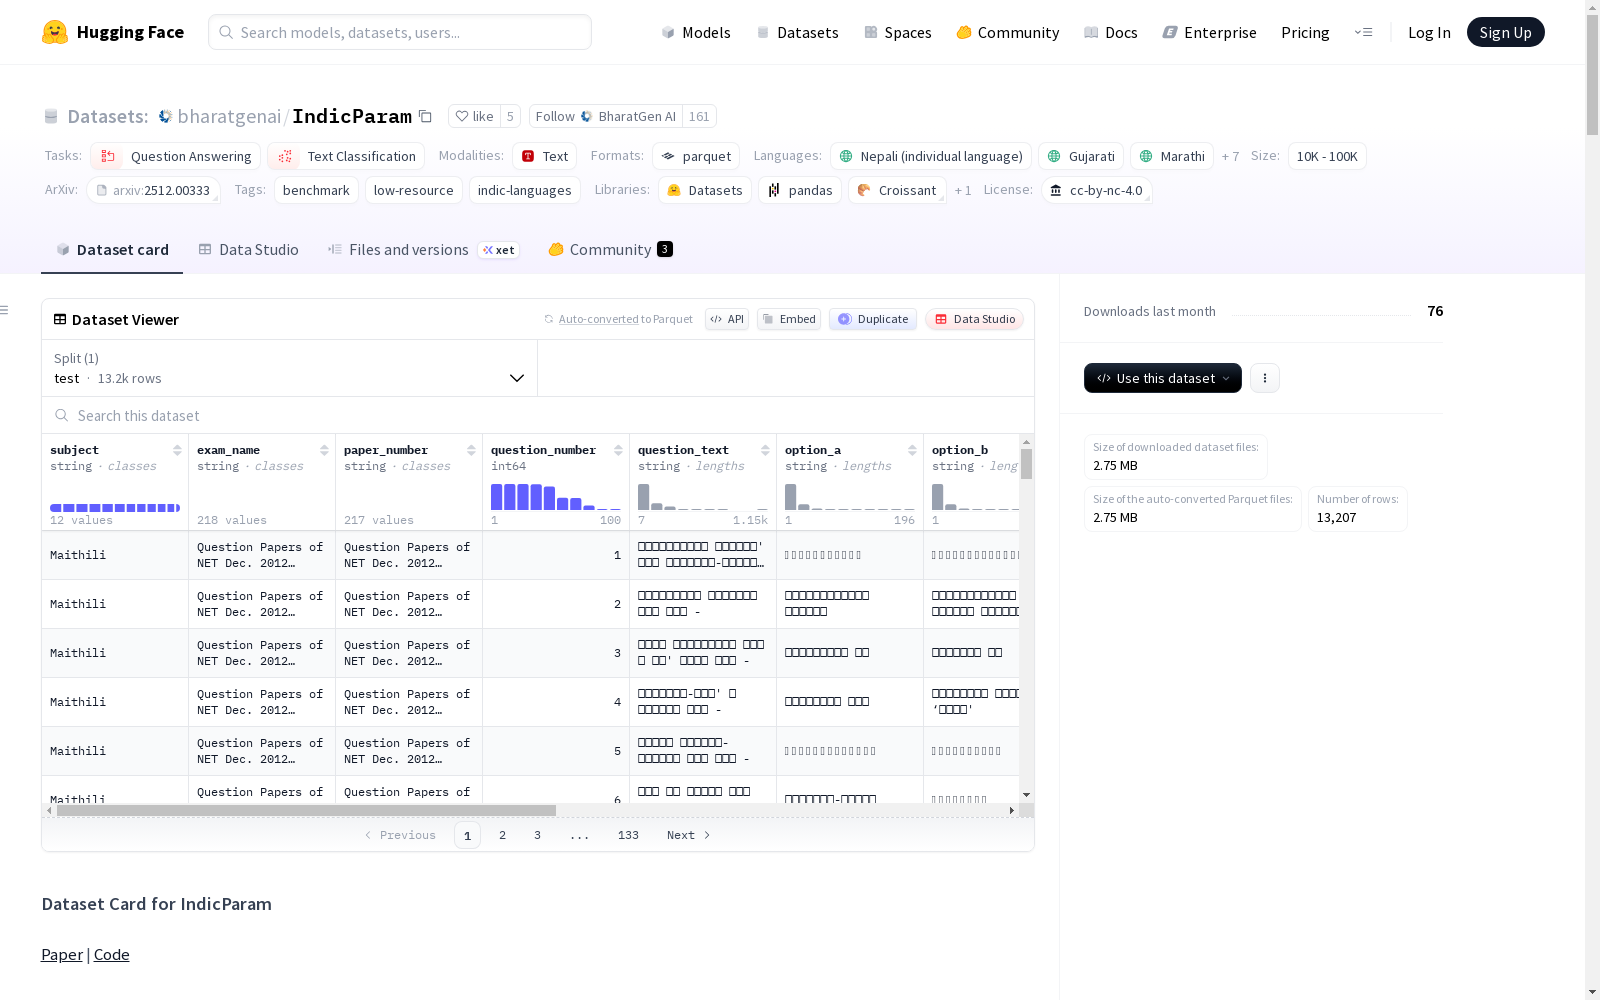
Task: Expand the +7 more languages
Action: [x=1230, y=156]
